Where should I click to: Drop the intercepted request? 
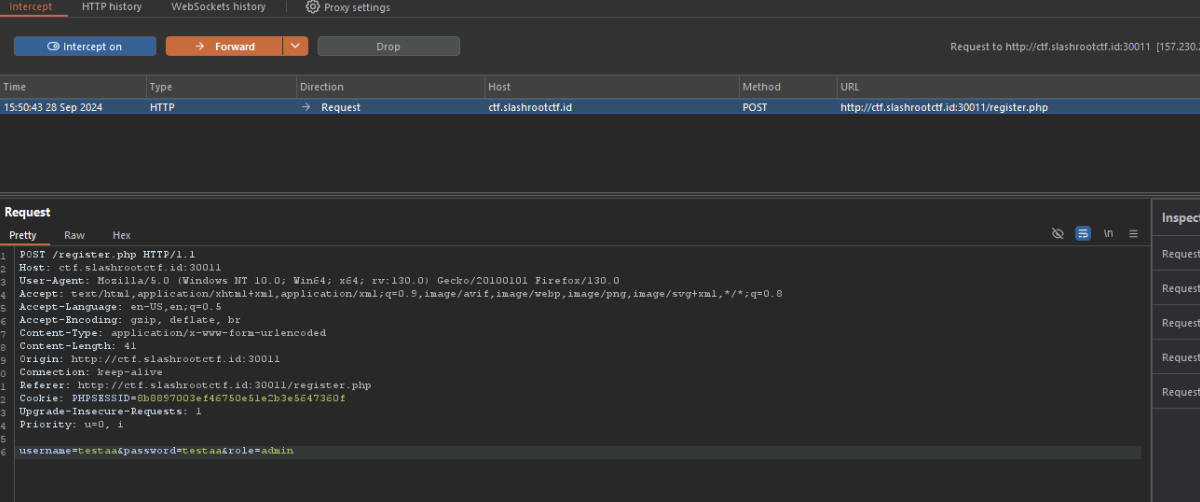[388, 46]
